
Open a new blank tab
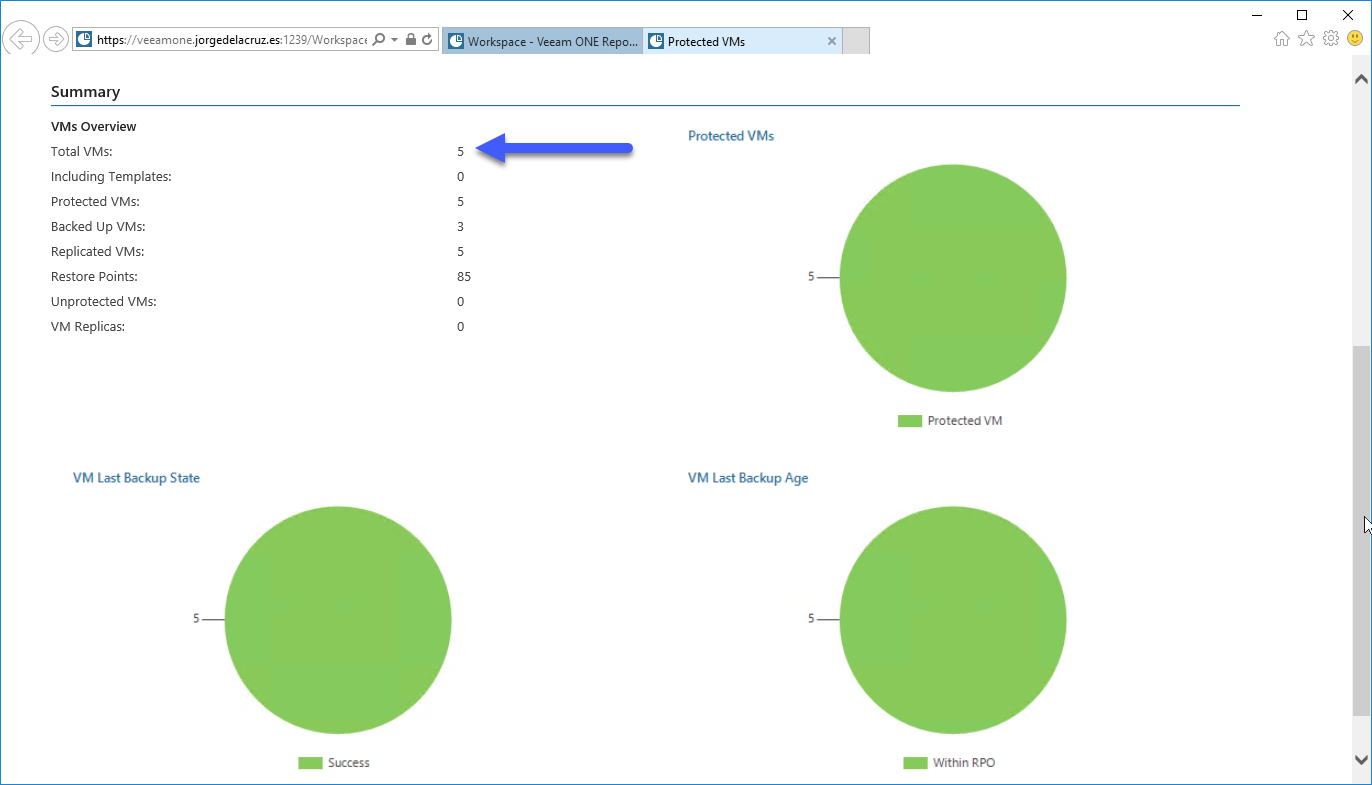point(856,41)
